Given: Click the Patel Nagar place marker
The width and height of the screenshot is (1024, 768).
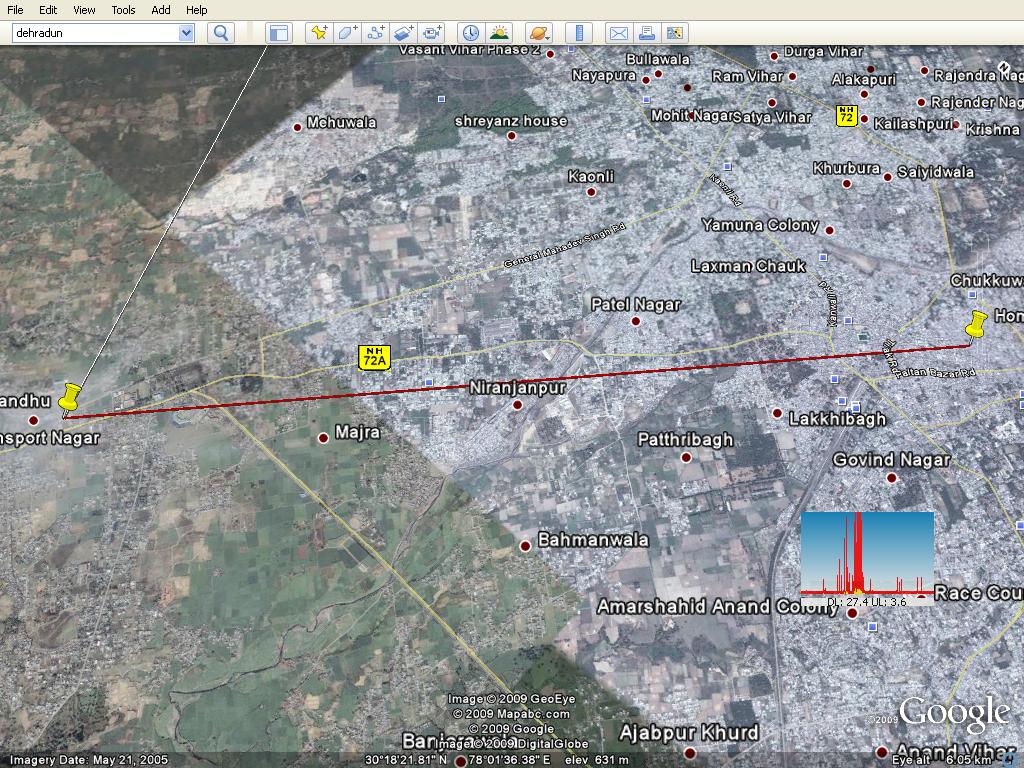Looking at the screenshot, I should (635, 321).
